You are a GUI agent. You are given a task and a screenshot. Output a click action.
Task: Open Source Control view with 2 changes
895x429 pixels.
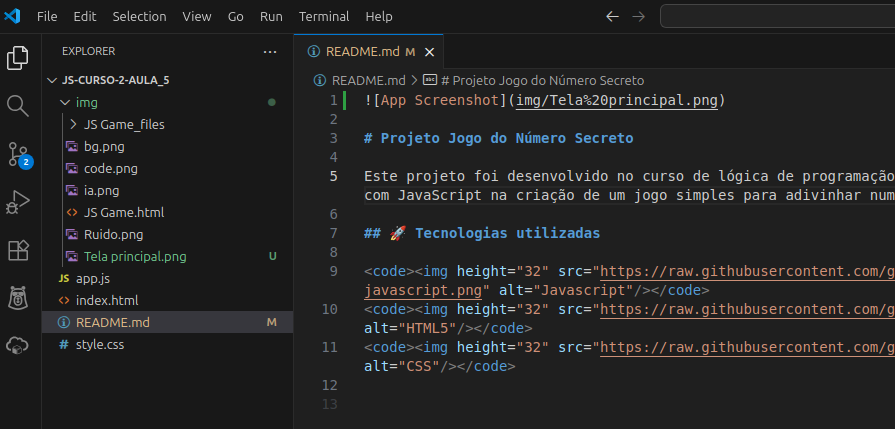click(18, 155)
